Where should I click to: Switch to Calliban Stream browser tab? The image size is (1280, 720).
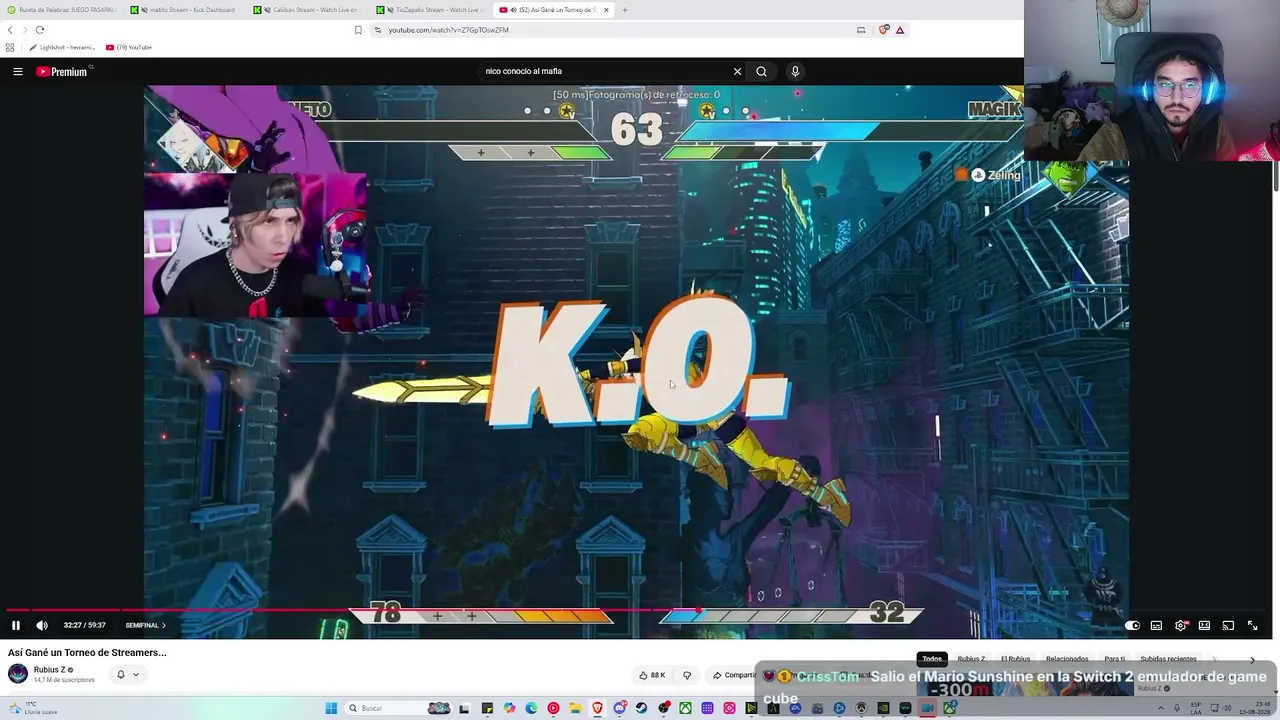[x=308, y=10]
